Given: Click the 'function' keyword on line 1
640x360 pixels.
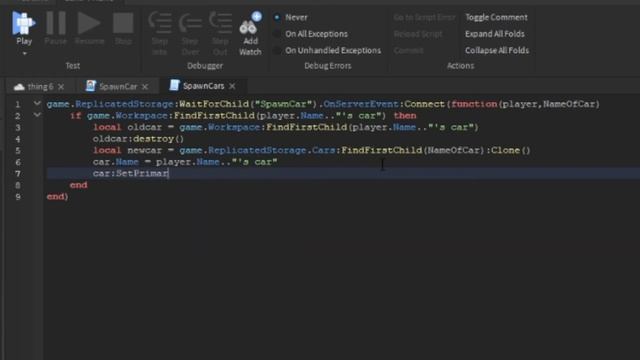Looking at the screenshot, I should [474, 104].
